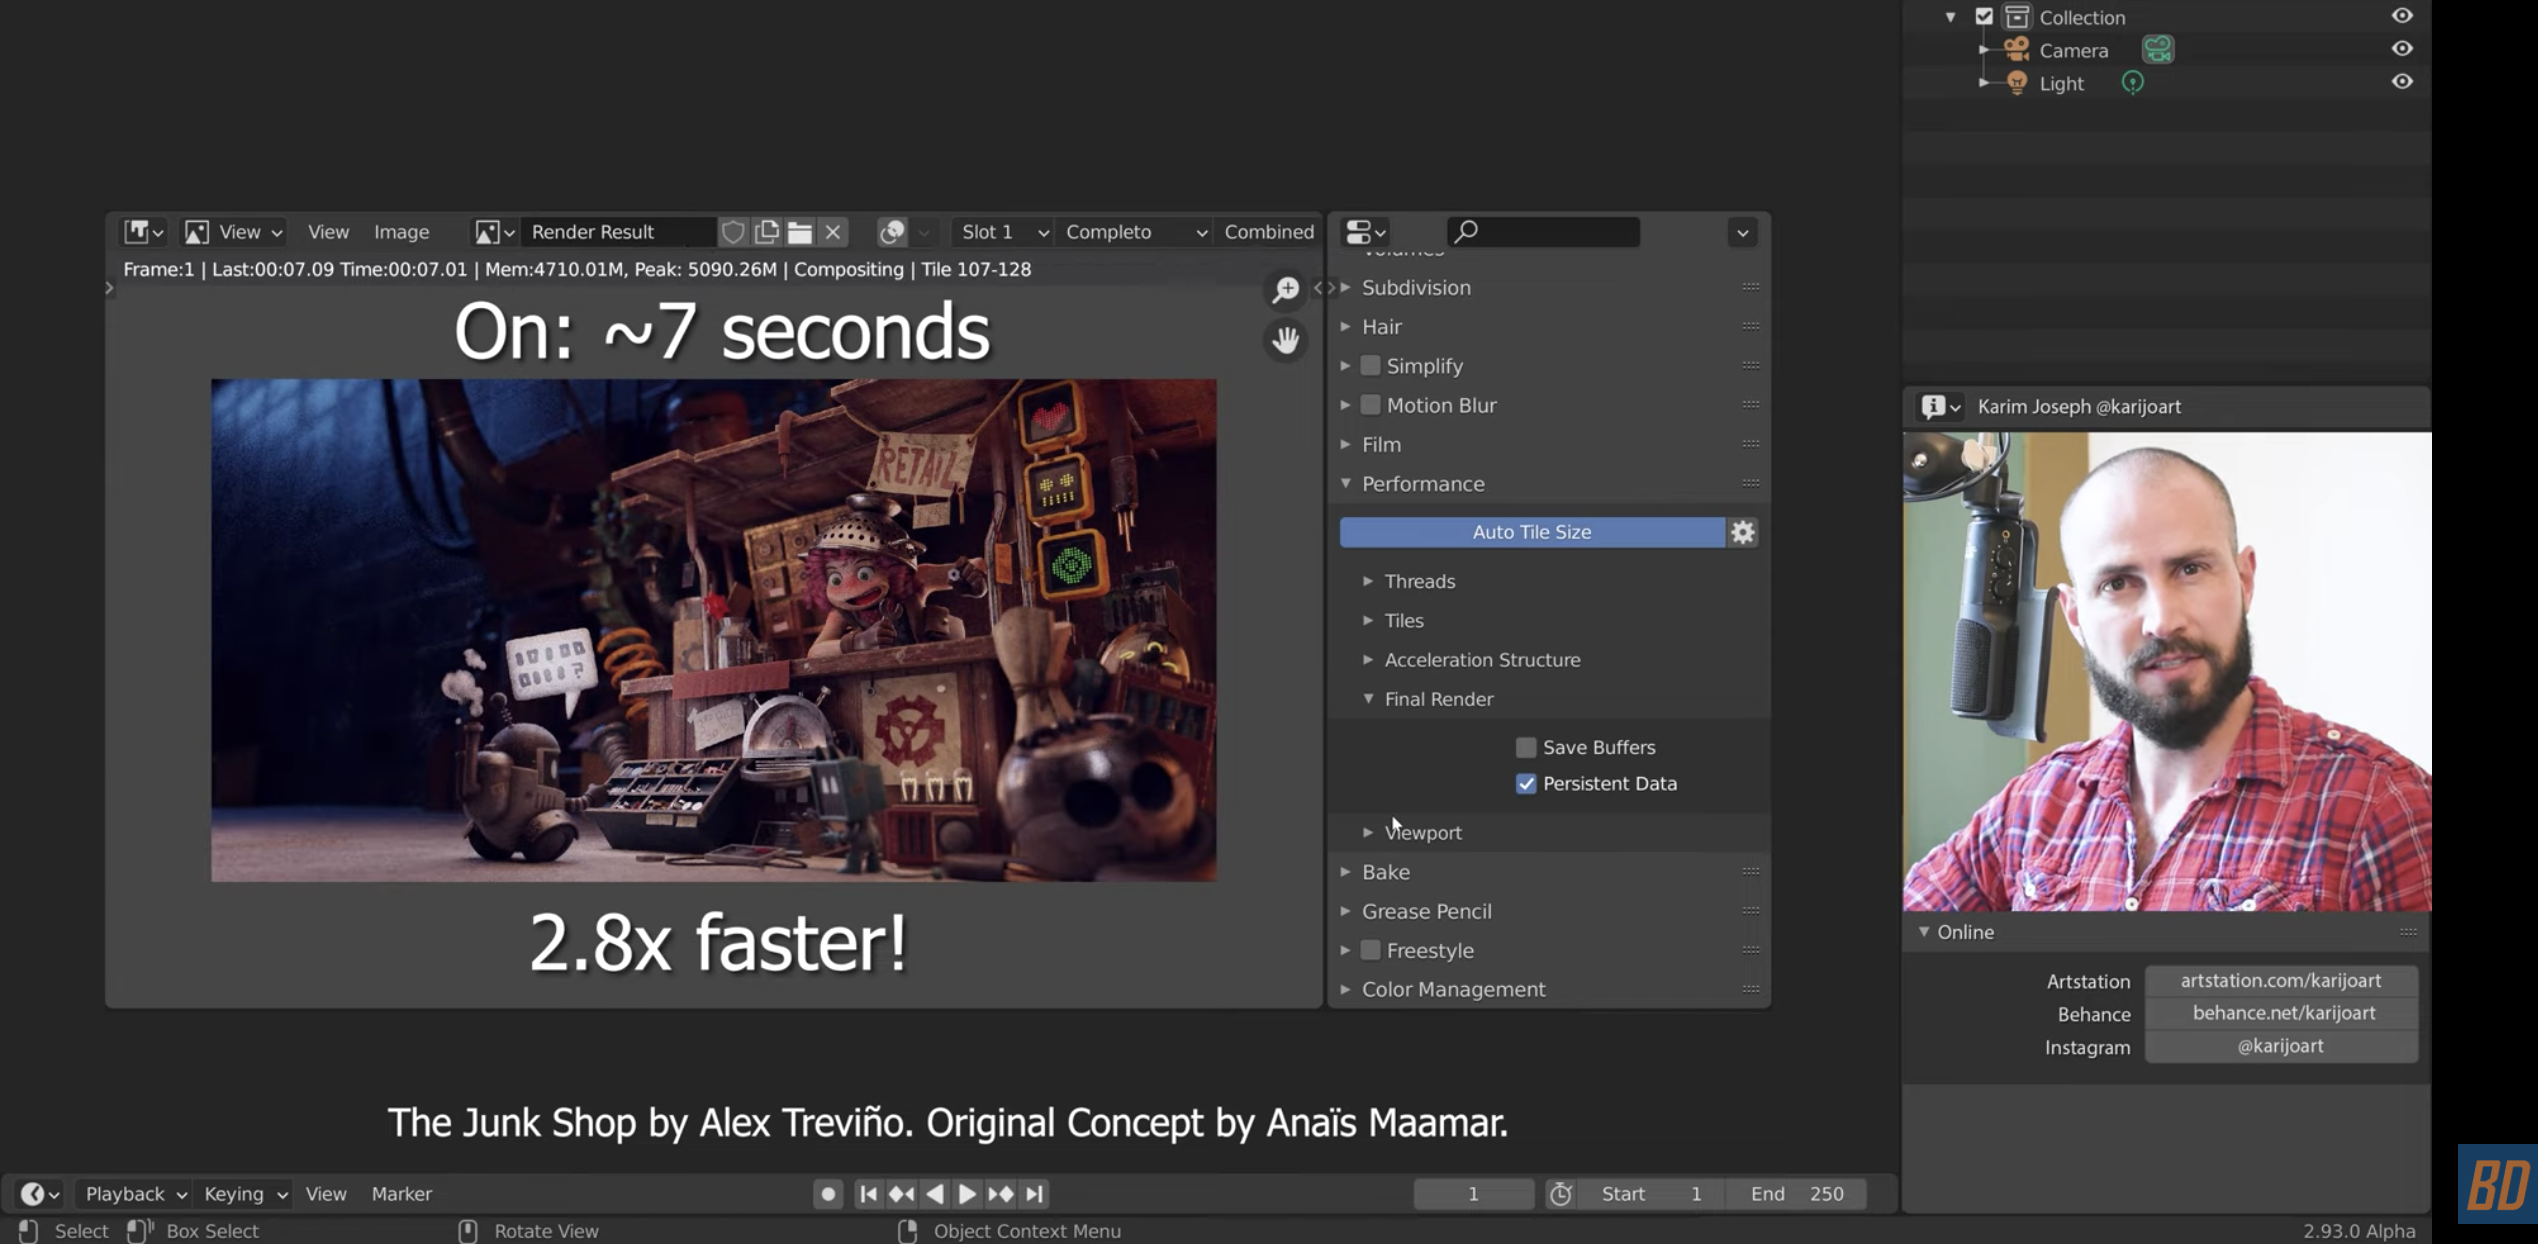Click the light data icon beside Light
This screenshot has height=1244, width=2538.
2132,83
